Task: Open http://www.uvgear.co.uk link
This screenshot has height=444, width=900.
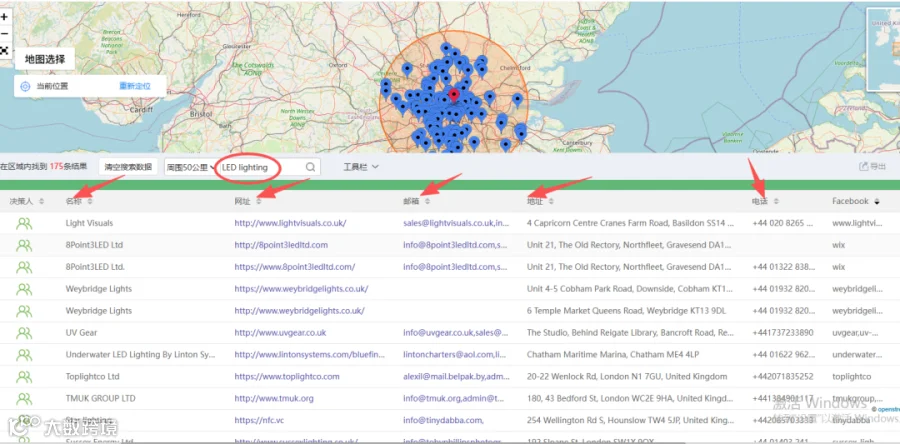Action: [280, 332]
